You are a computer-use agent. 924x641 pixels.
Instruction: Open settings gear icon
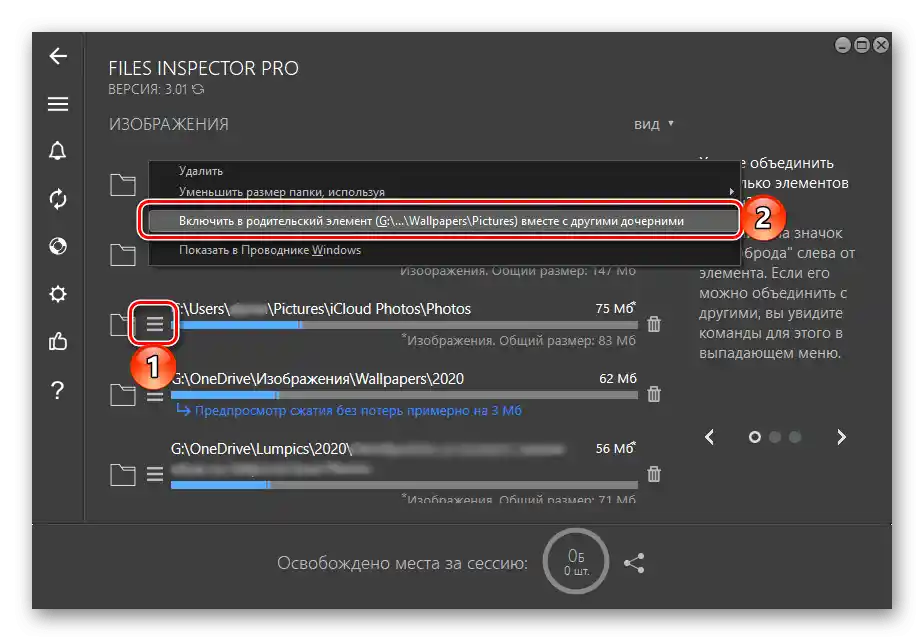click(58, 293)
